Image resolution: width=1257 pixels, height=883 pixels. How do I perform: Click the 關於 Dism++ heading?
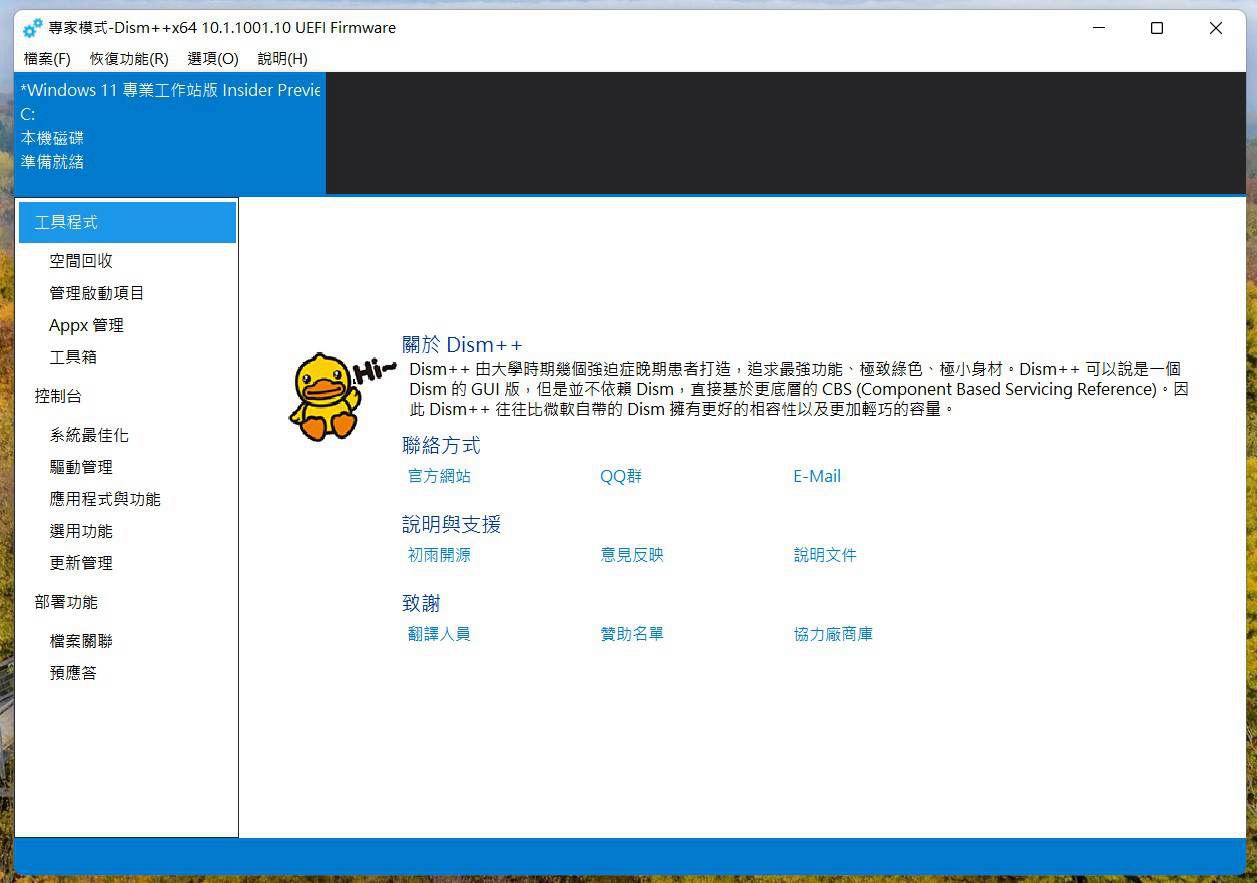462,345
